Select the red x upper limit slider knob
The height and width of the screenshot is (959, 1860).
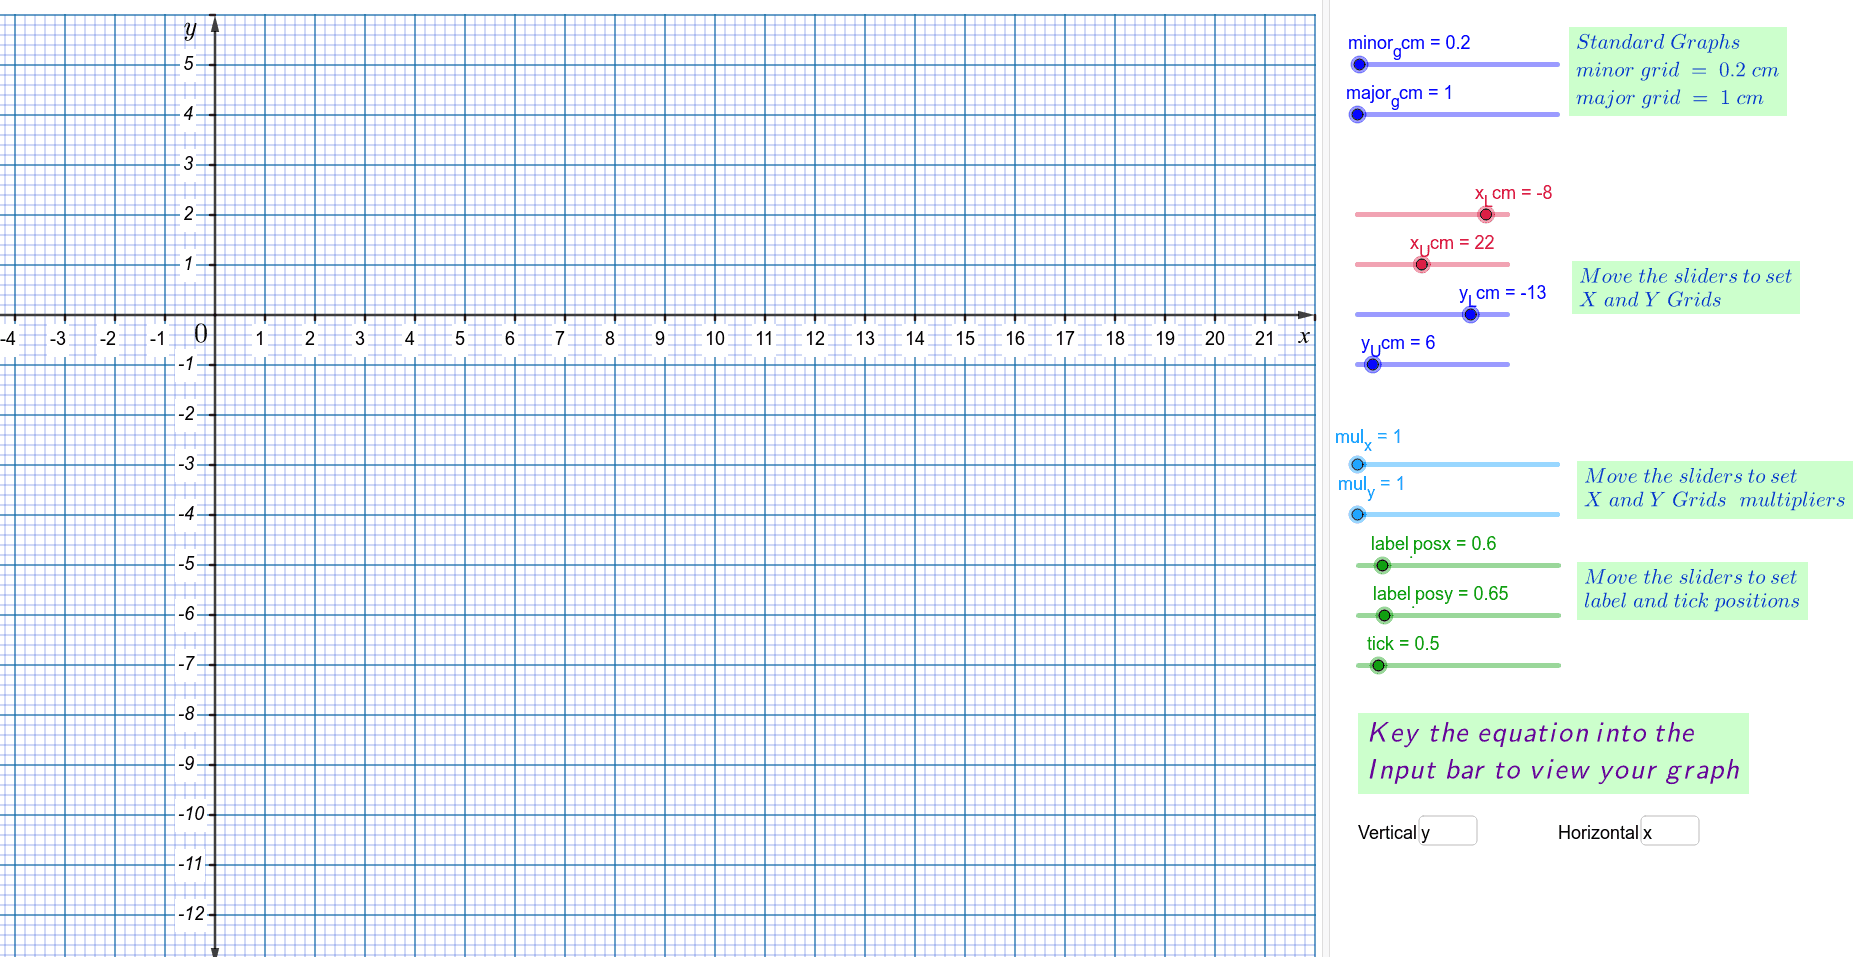point(1421,265)
